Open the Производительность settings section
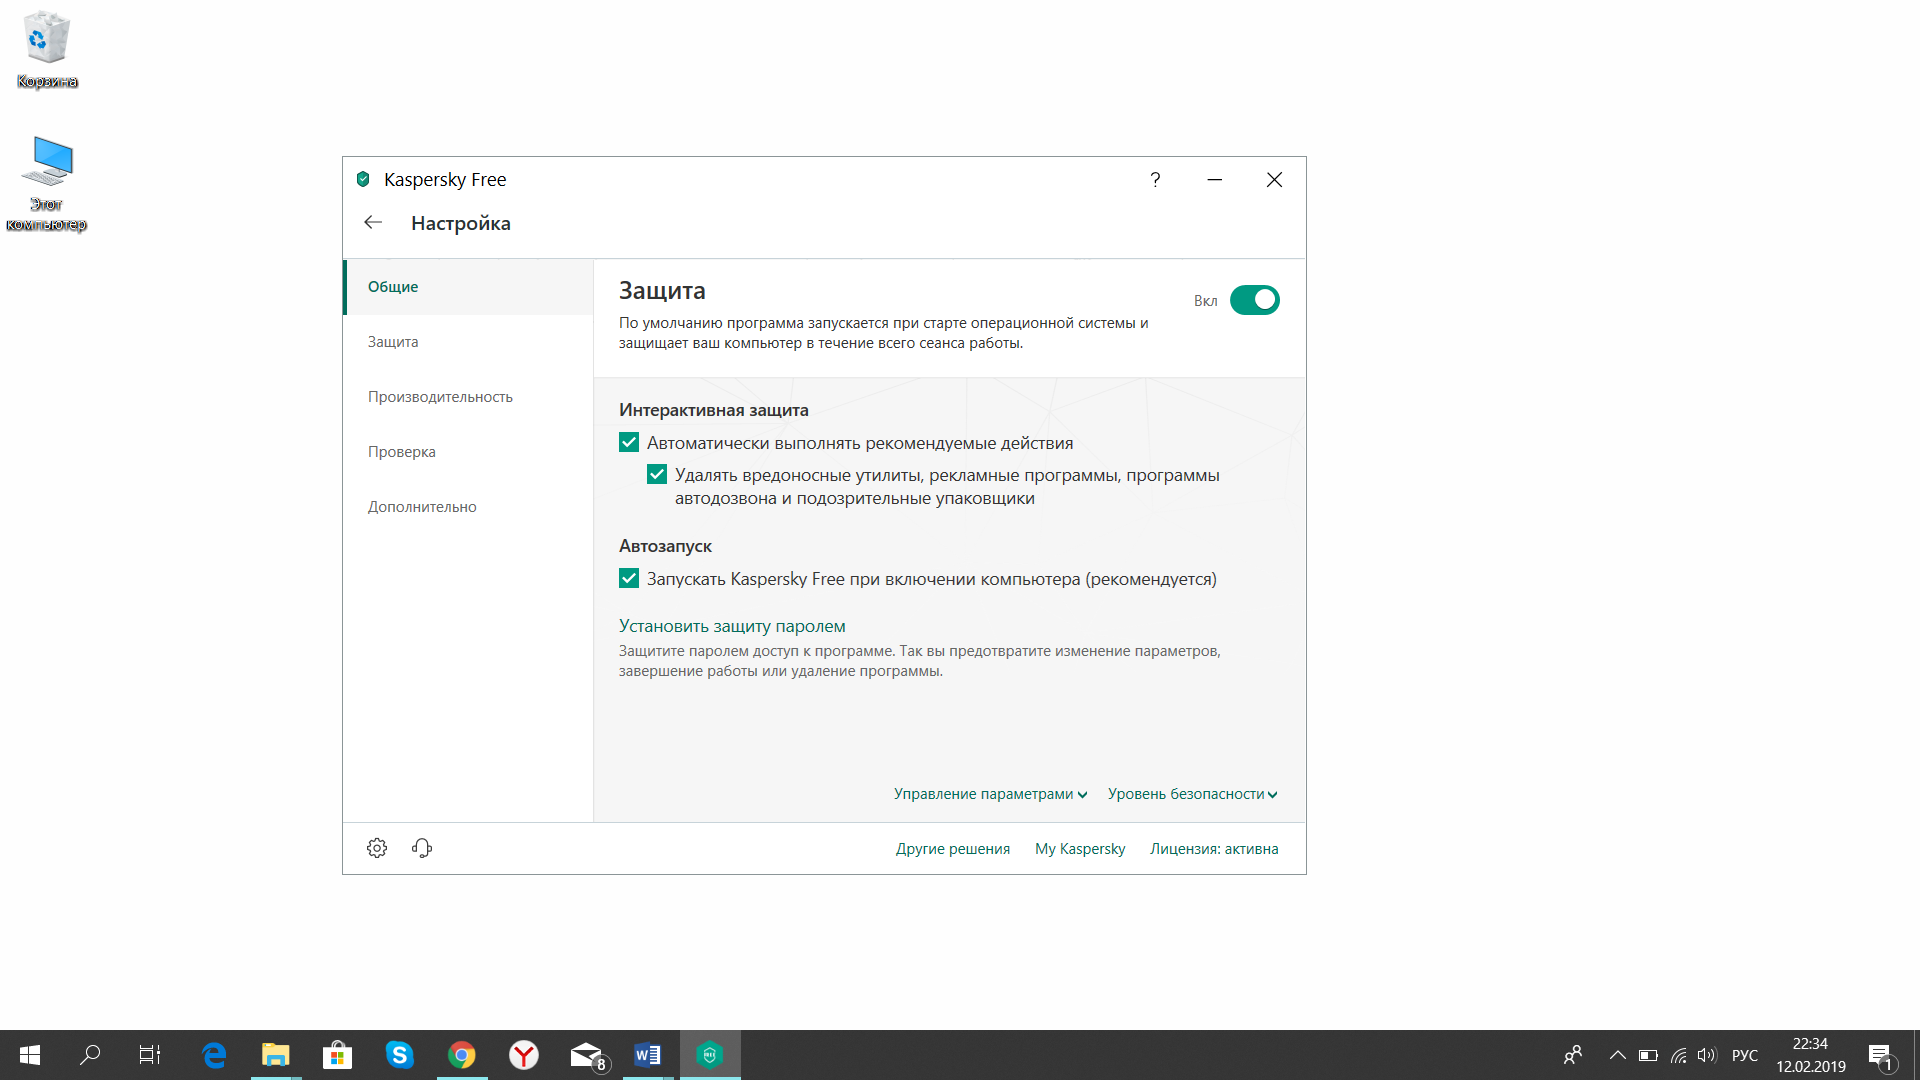Screen dimensions: 1920x1080 (x=468, y=397)
